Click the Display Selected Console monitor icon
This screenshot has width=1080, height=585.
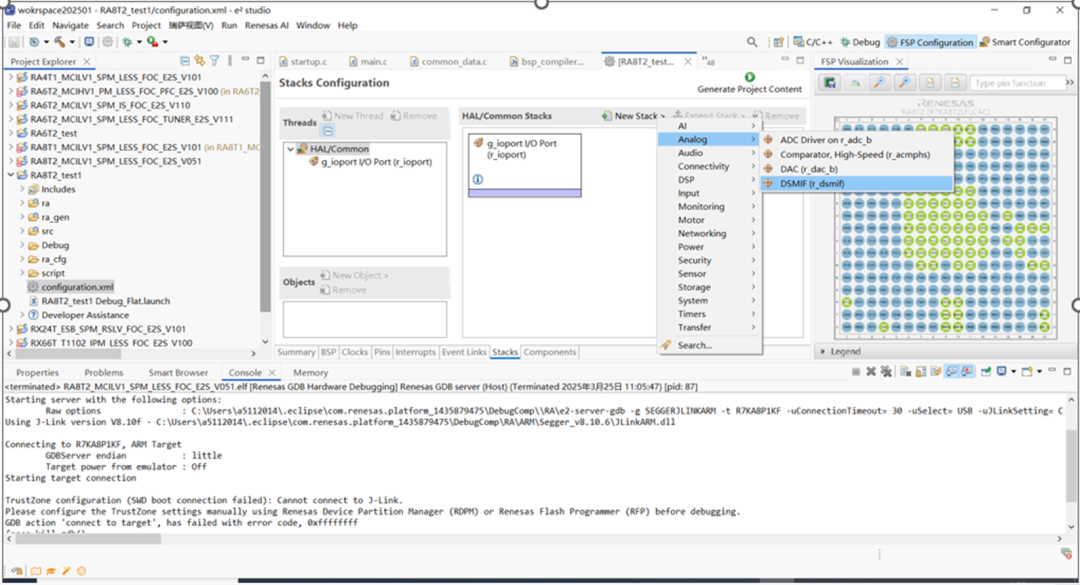(x=1002, y=372)
